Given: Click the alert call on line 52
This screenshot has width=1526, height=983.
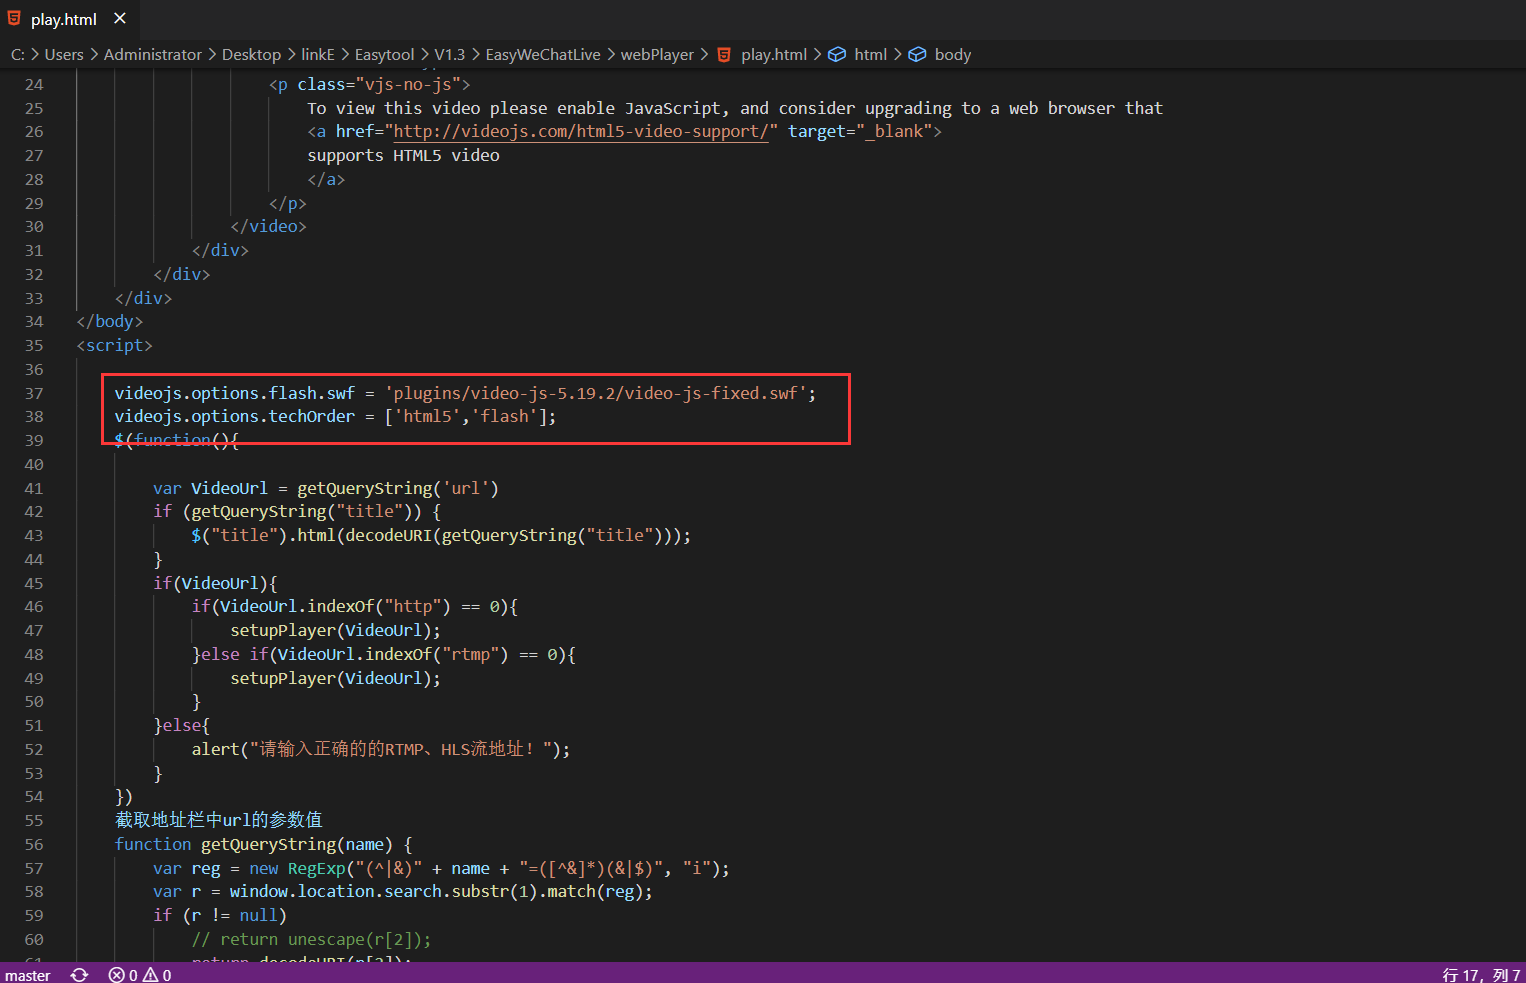Looking at the screenshot, I should click(381, 749).
